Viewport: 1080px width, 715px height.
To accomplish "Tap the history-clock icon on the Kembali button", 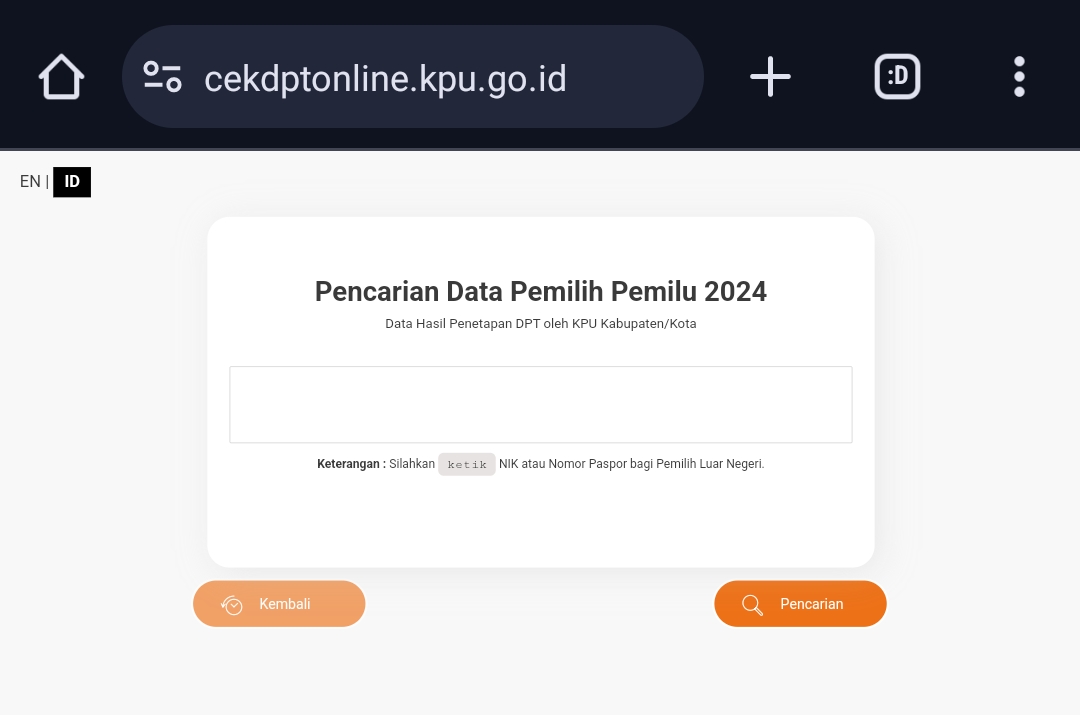I will click(231, 604).
